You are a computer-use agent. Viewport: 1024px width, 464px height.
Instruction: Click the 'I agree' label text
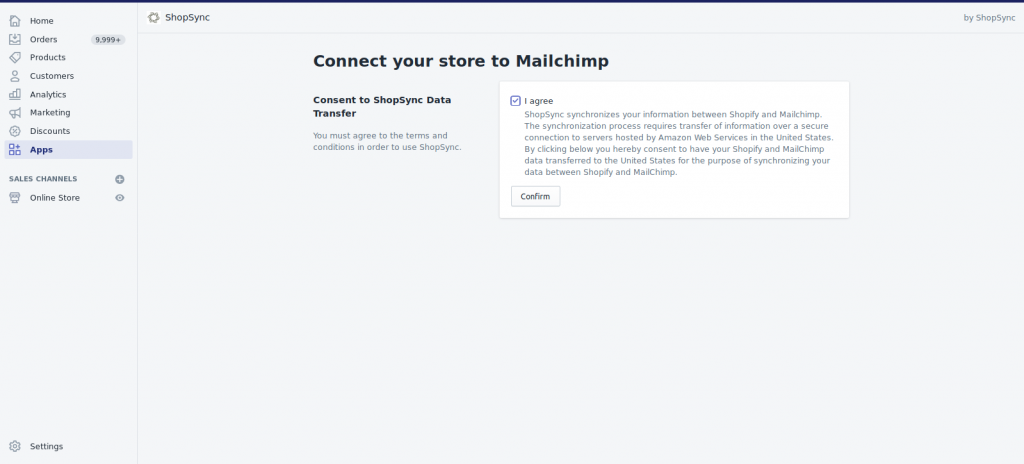click(539, 101)
